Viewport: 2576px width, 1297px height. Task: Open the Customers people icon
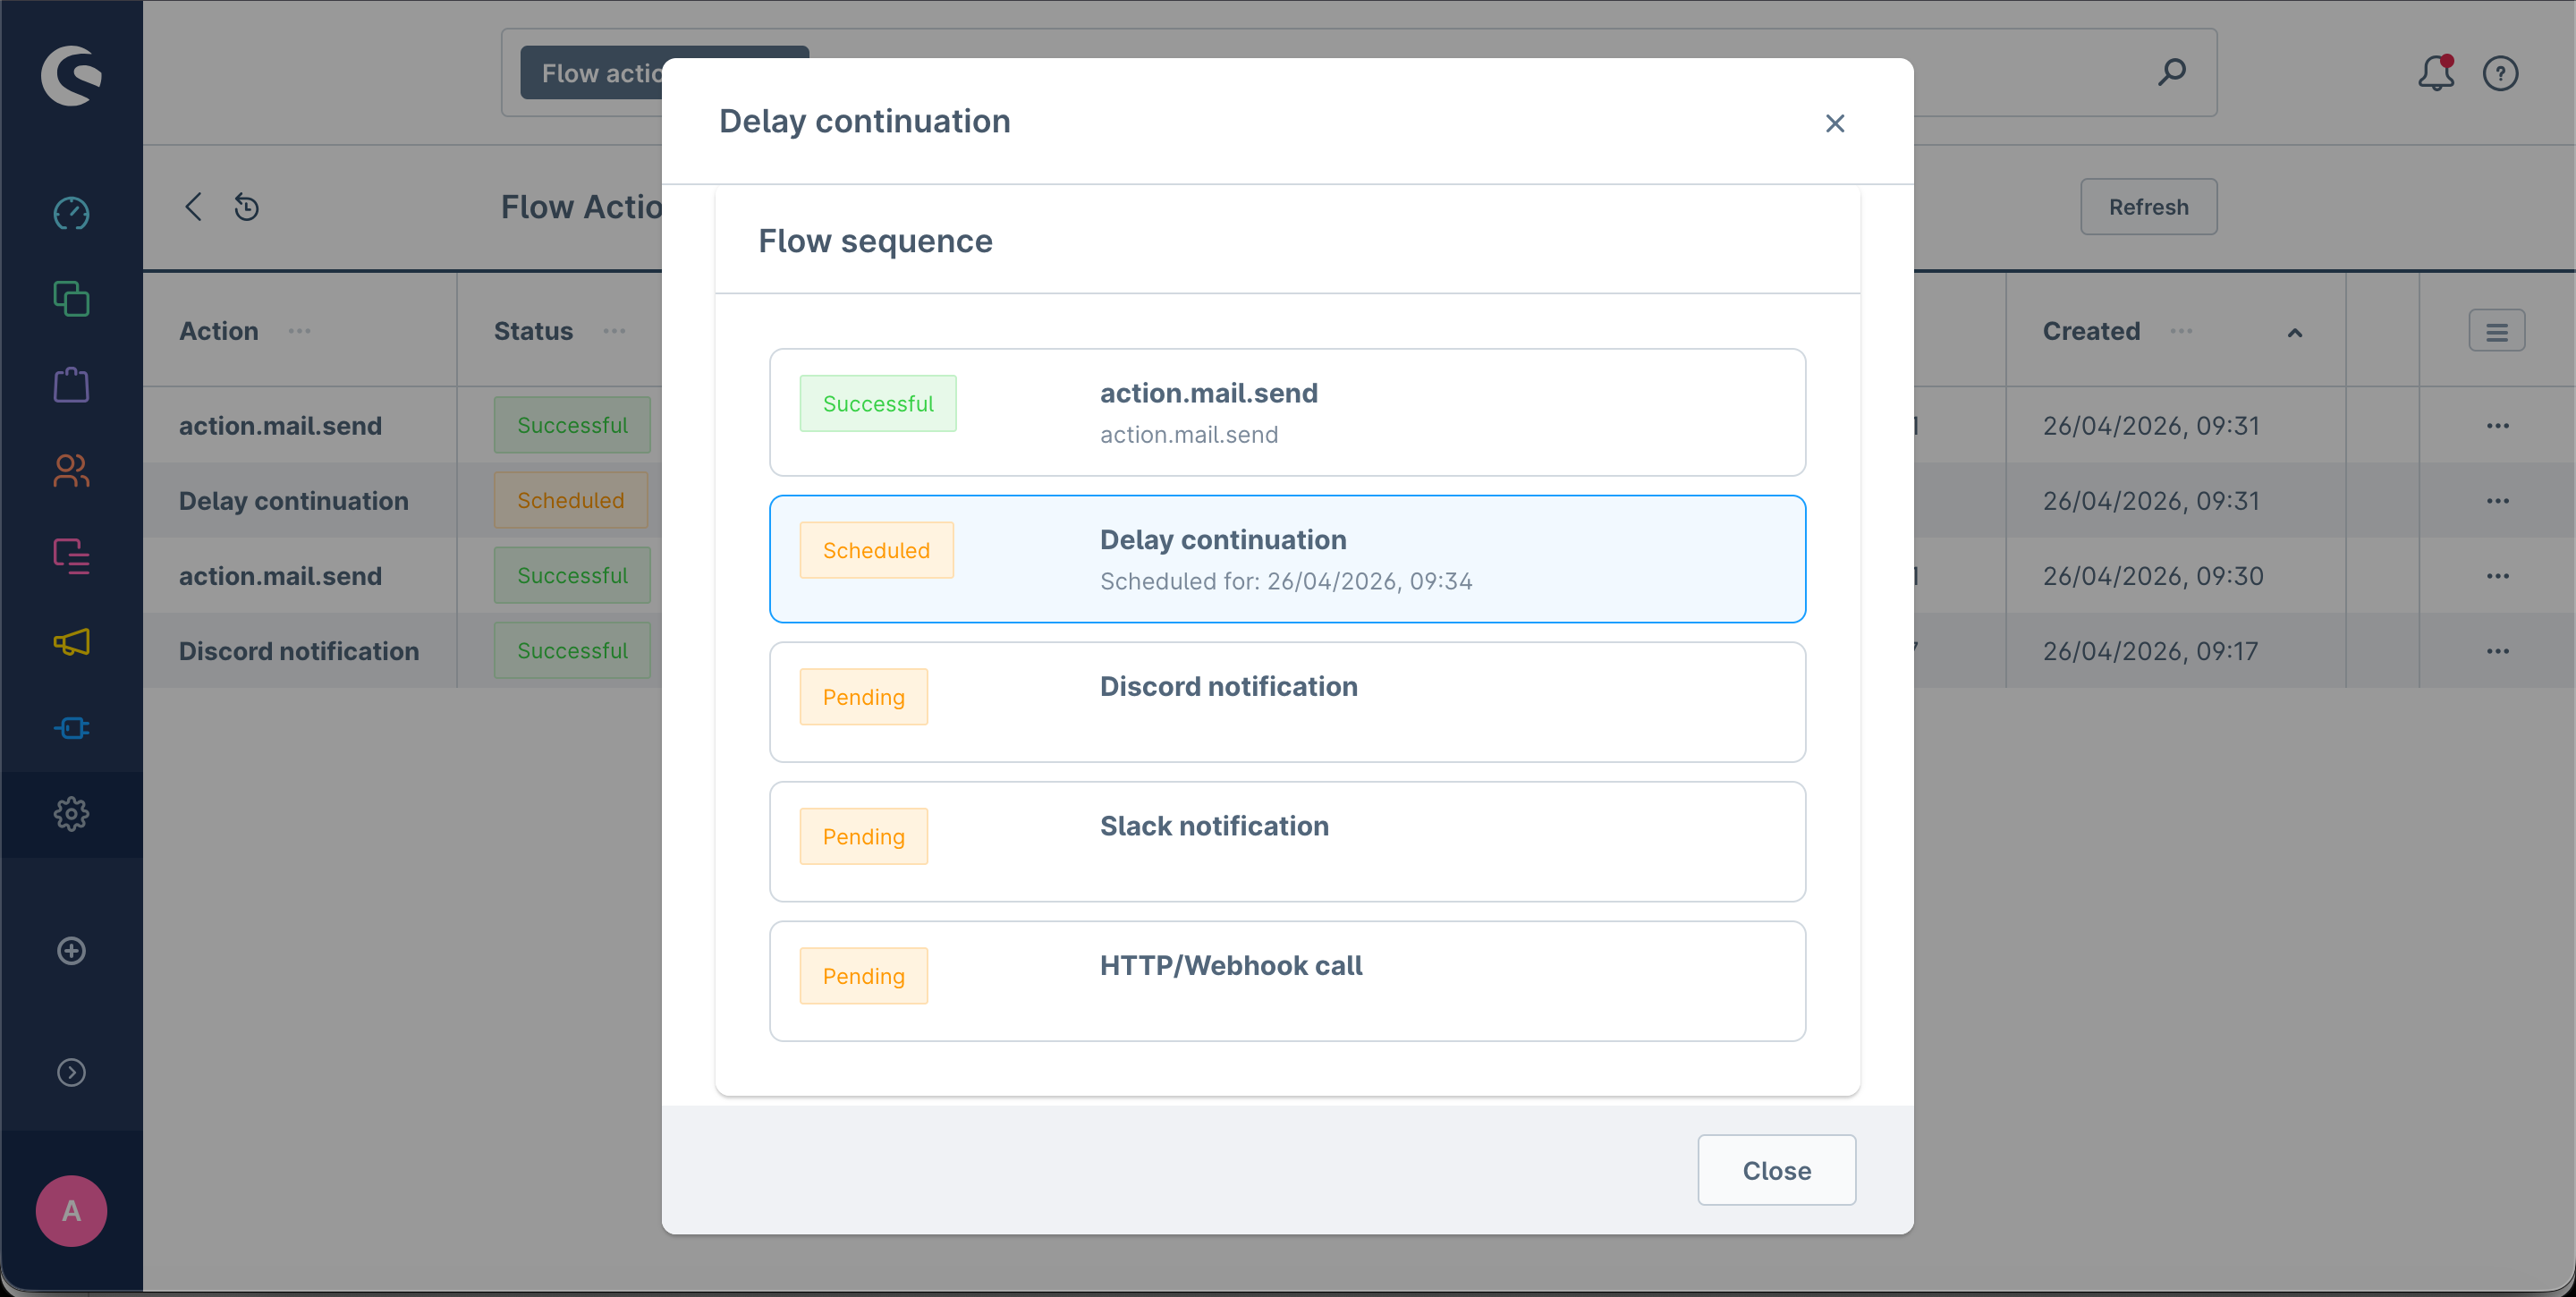(x=71, y=470)
